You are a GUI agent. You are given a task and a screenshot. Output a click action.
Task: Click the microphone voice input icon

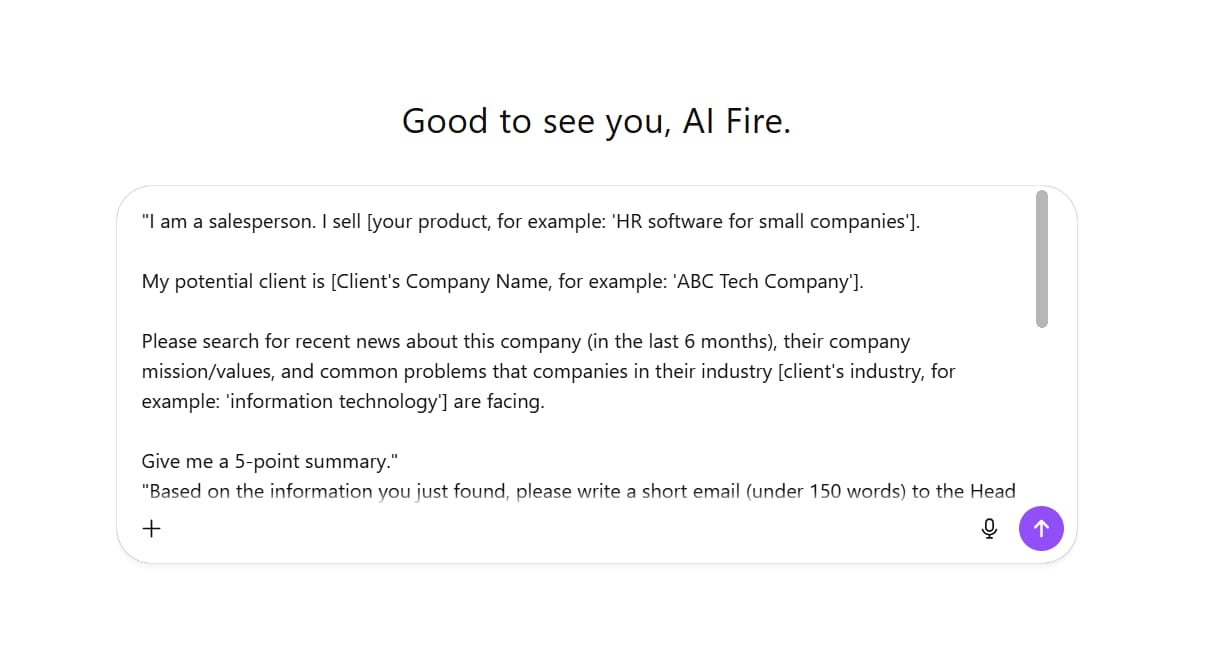[x=989, y=528]
